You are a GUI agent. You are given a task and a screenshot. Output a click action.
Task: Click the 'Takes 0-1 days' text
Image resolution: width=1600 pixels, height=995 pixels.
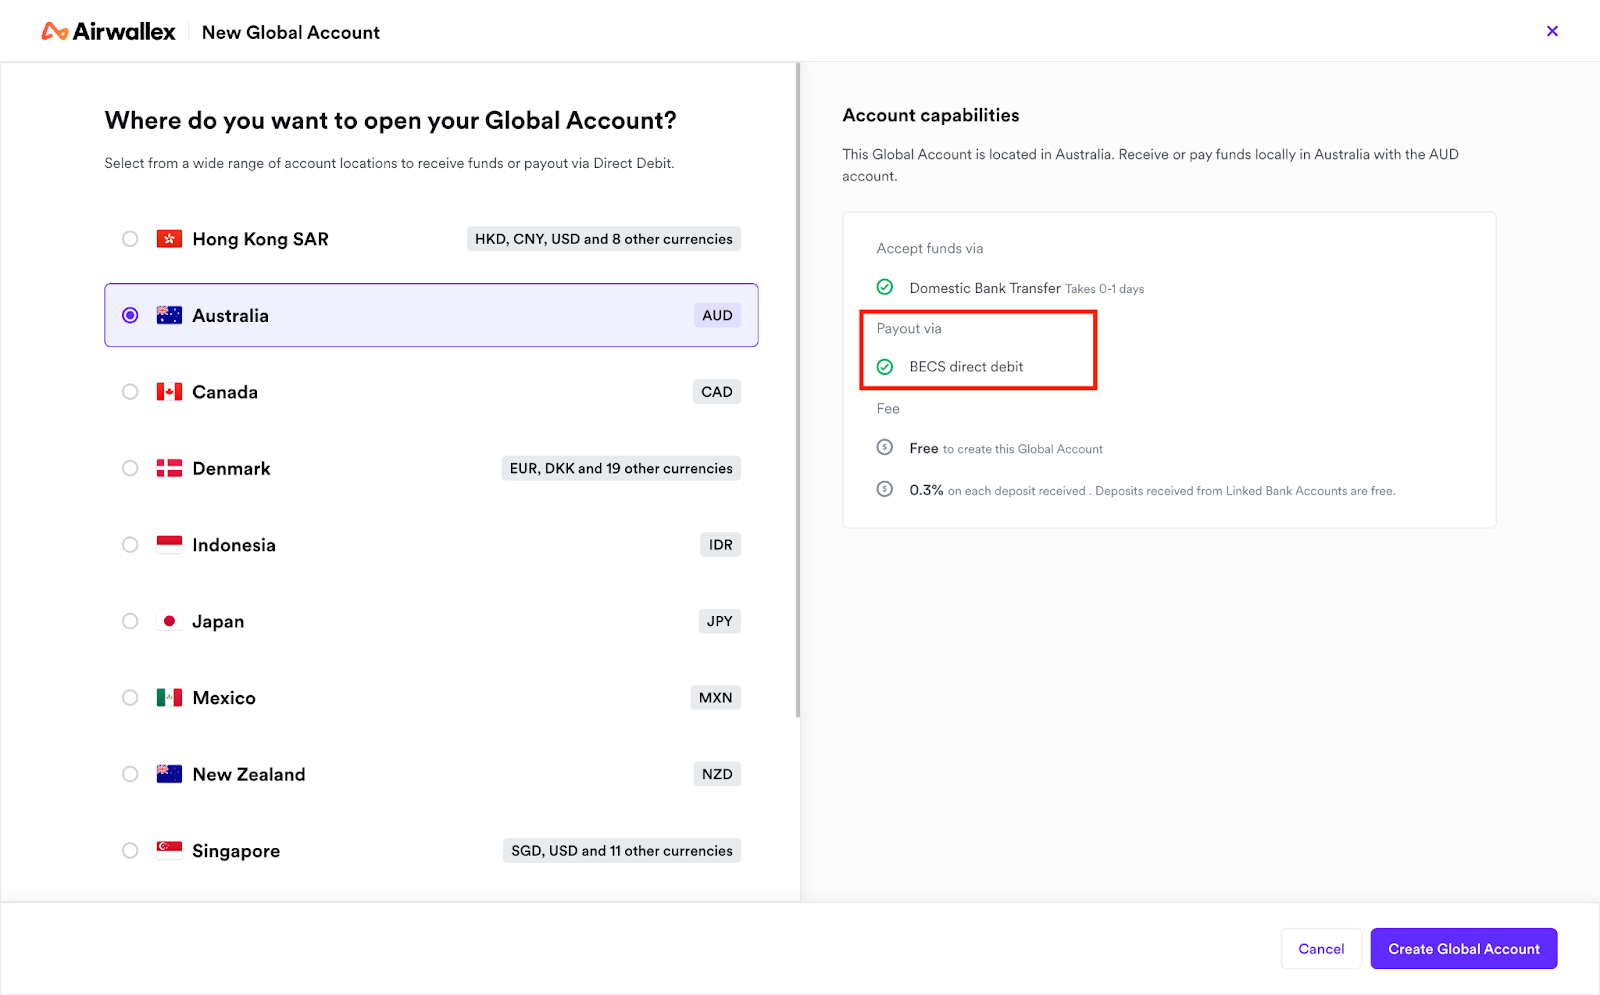[x=1104, y=289]
